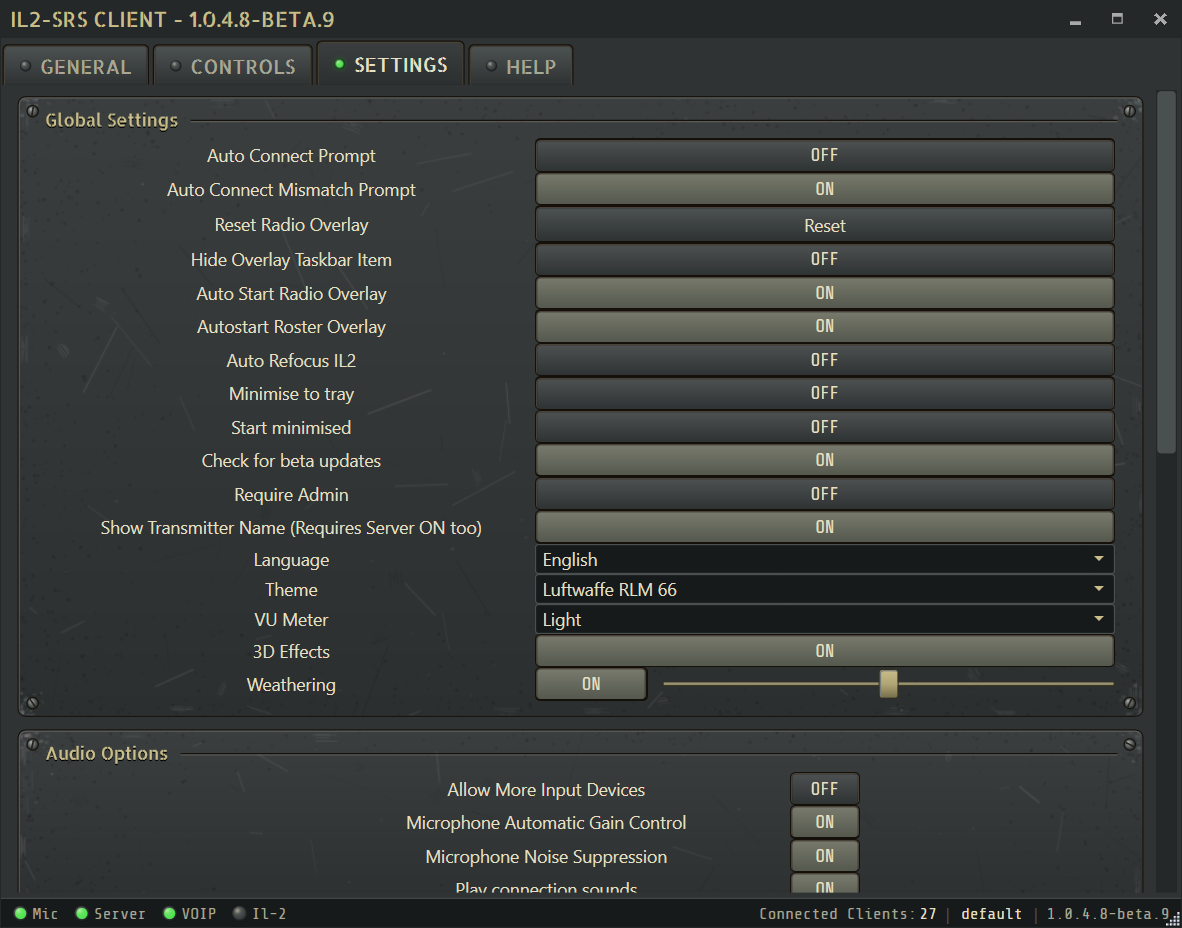The image size is (1182, 928).
Task: Turn off the Weathering ON button
Action: [591, 685]
